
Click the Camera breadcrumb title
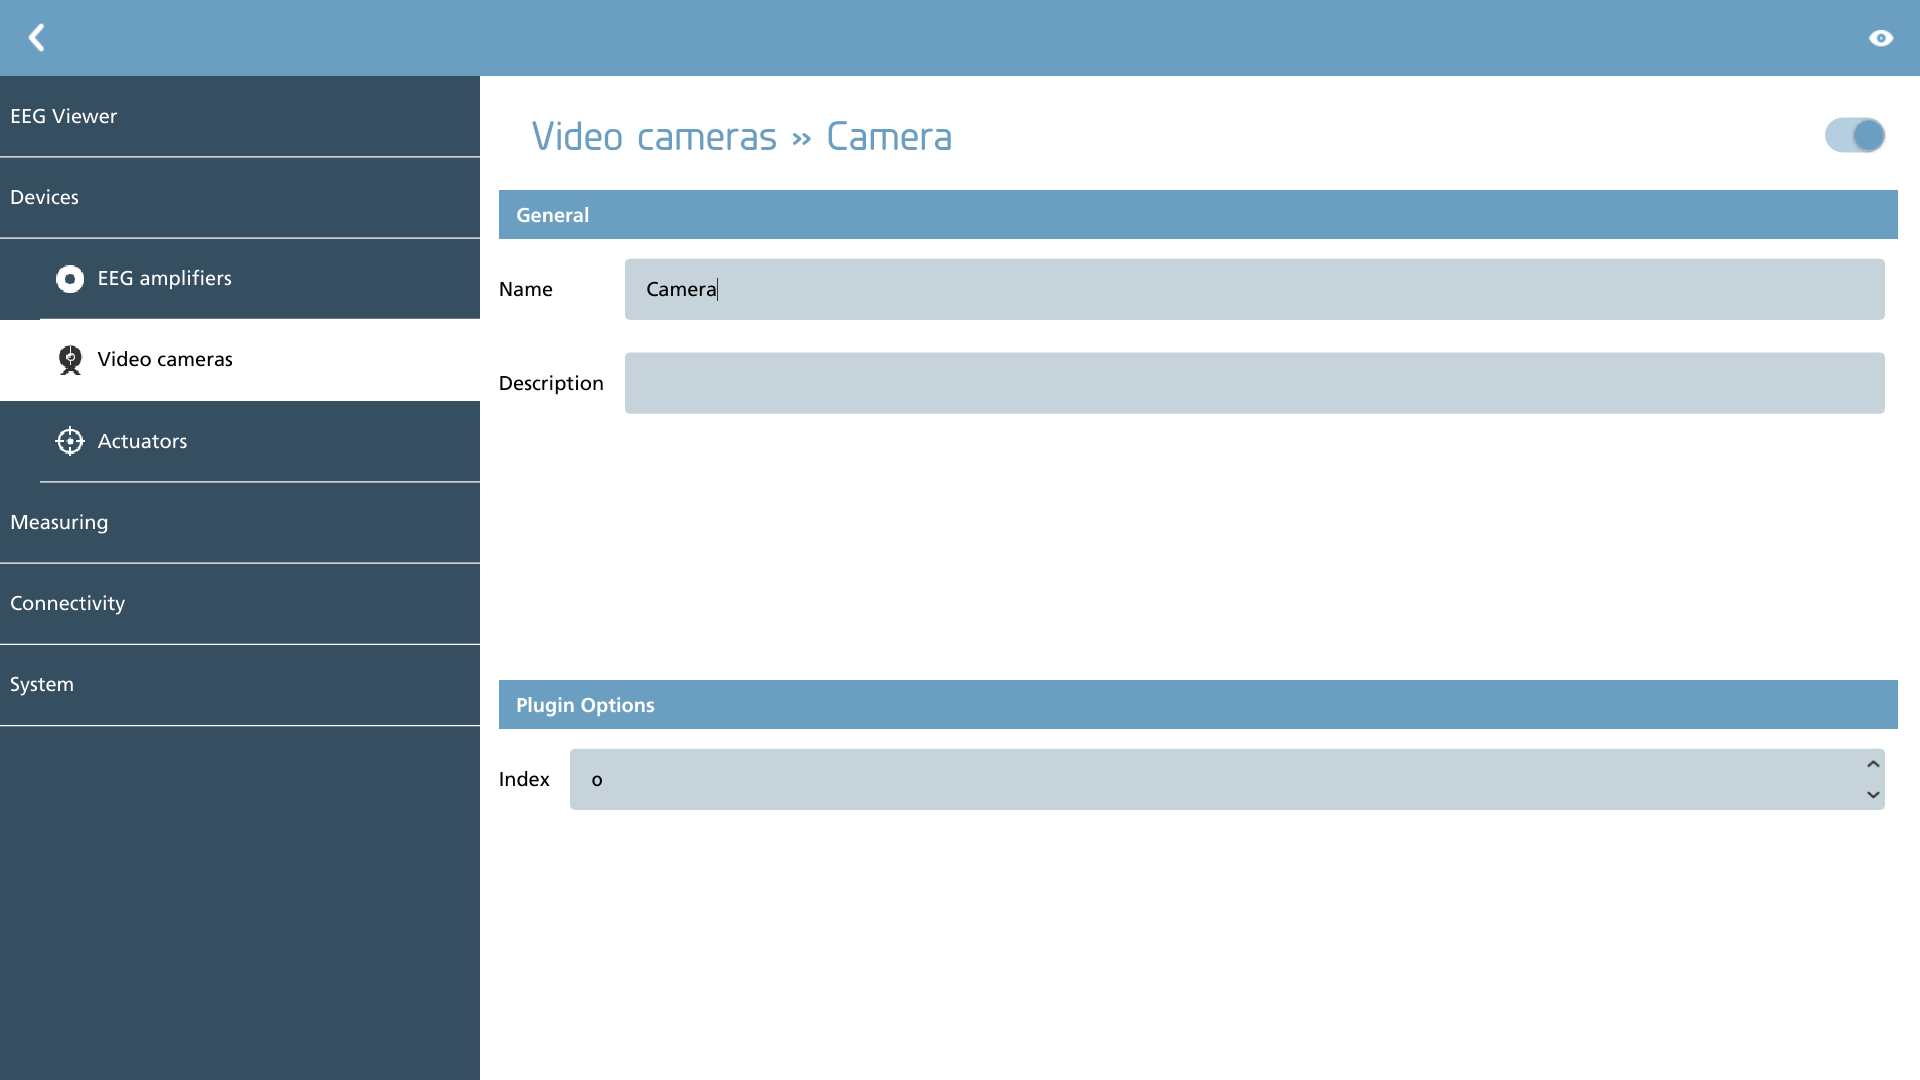coord(889,137)
